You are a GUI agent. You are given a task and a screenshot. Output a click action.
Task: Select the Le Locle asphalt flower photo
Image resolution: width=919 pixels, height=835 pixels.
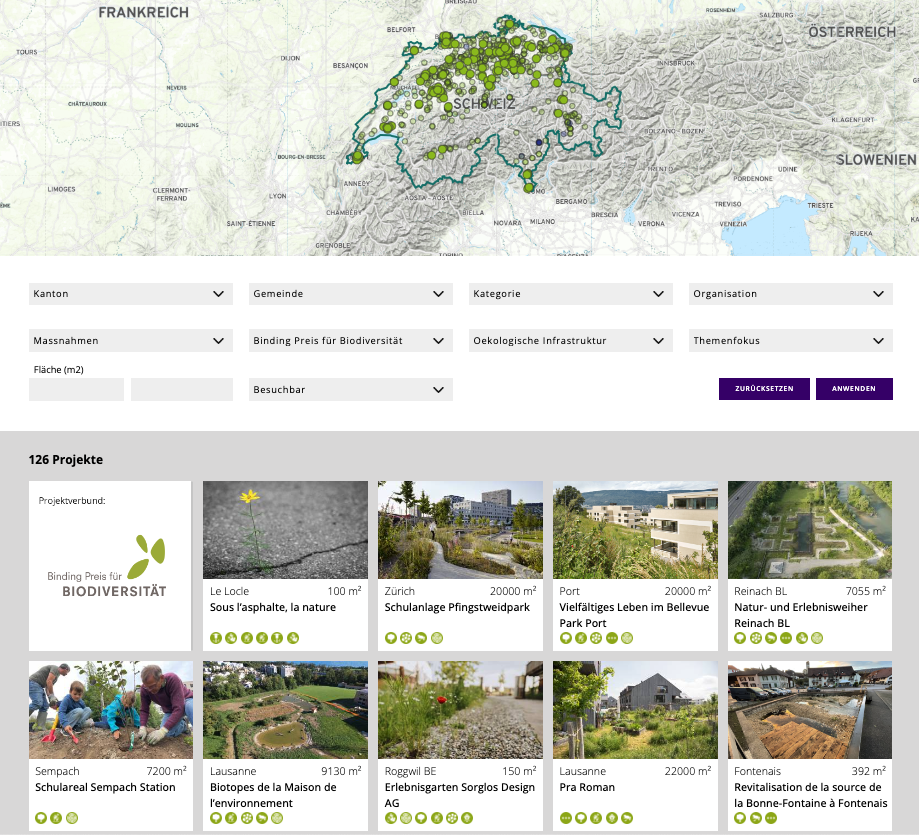tap(285, 530)
